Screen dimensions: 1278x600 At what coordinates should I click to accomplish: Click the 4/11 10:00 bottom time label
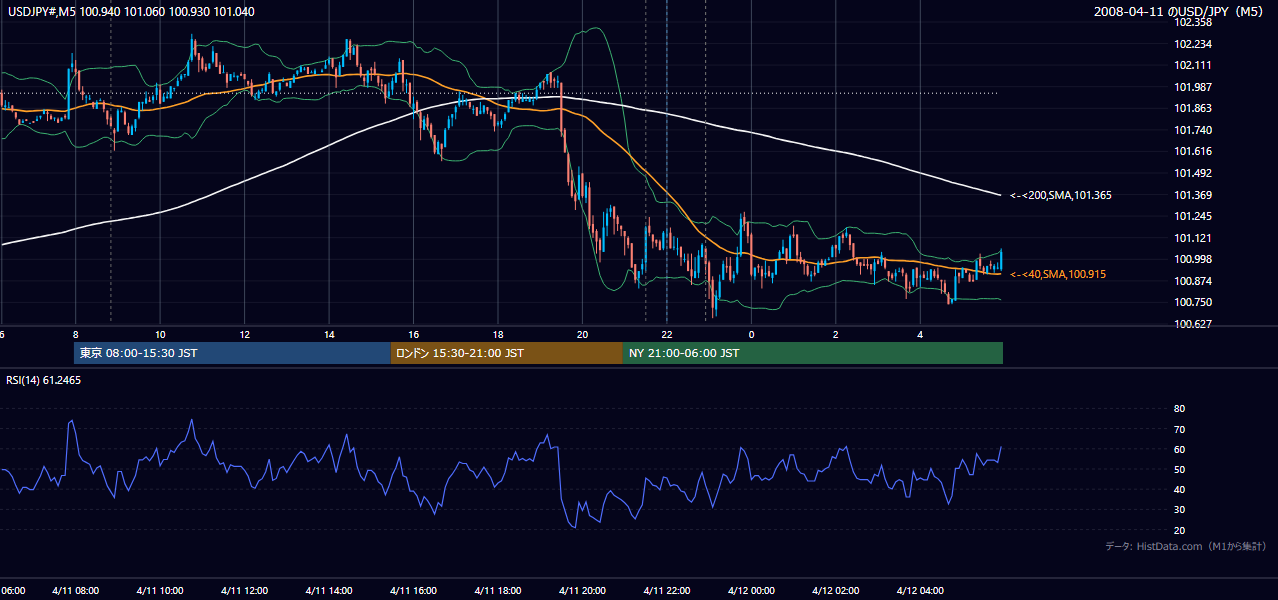pyautogui.click(x=160, y=591)
